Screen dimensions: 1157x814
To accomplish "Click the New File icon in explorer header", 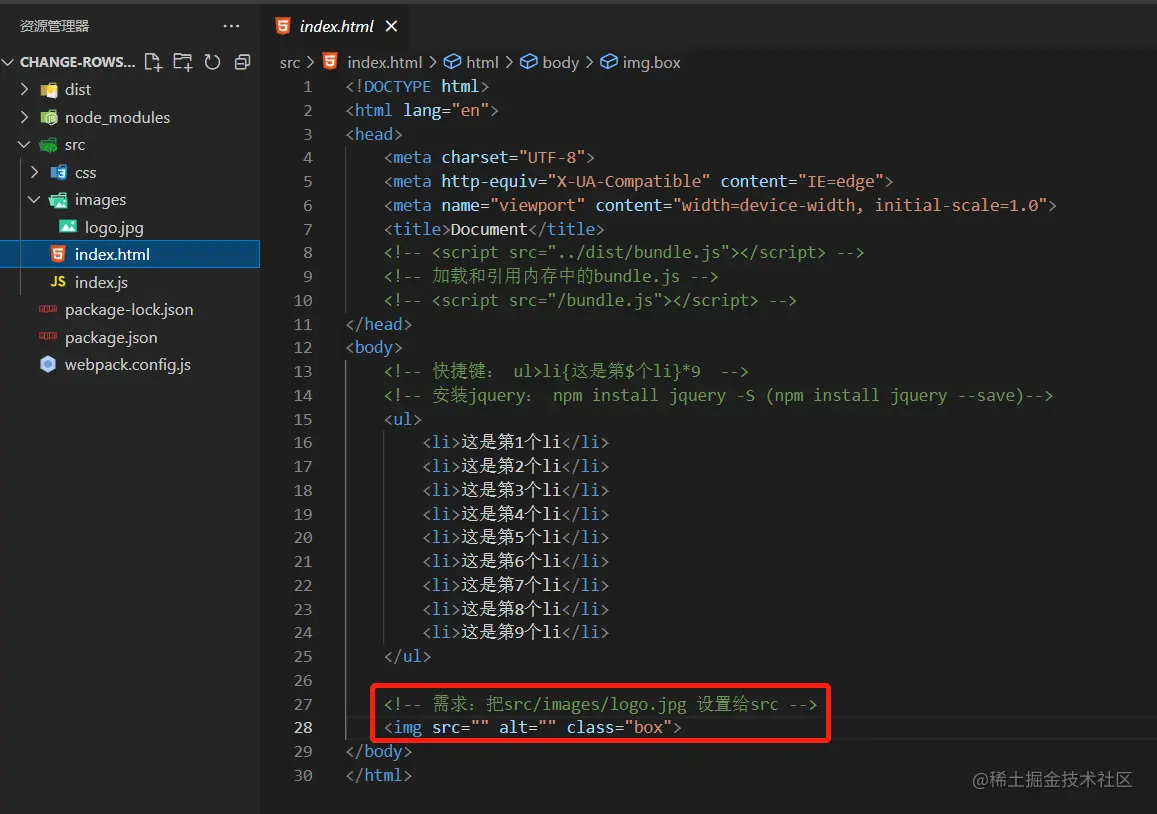I will tap(153, 62).
